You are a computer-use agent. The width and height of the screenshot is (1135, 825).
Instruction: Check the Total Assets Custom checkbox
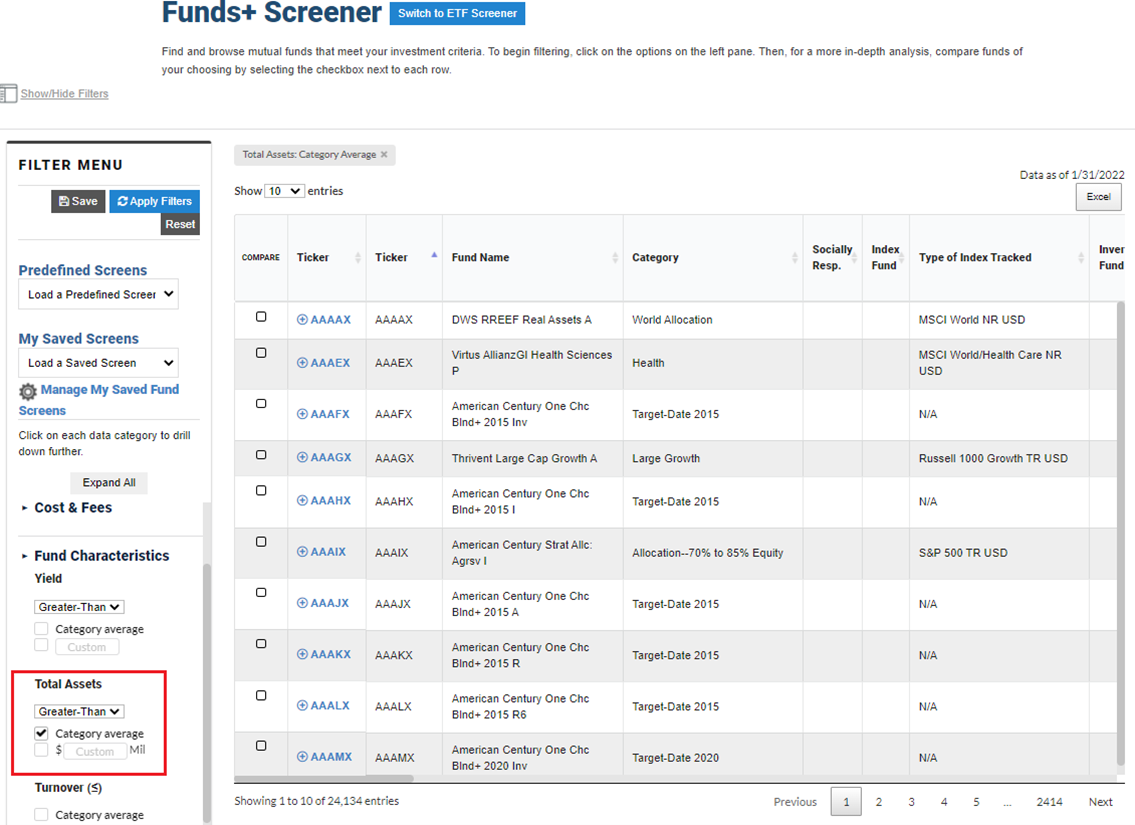(41, 750)
